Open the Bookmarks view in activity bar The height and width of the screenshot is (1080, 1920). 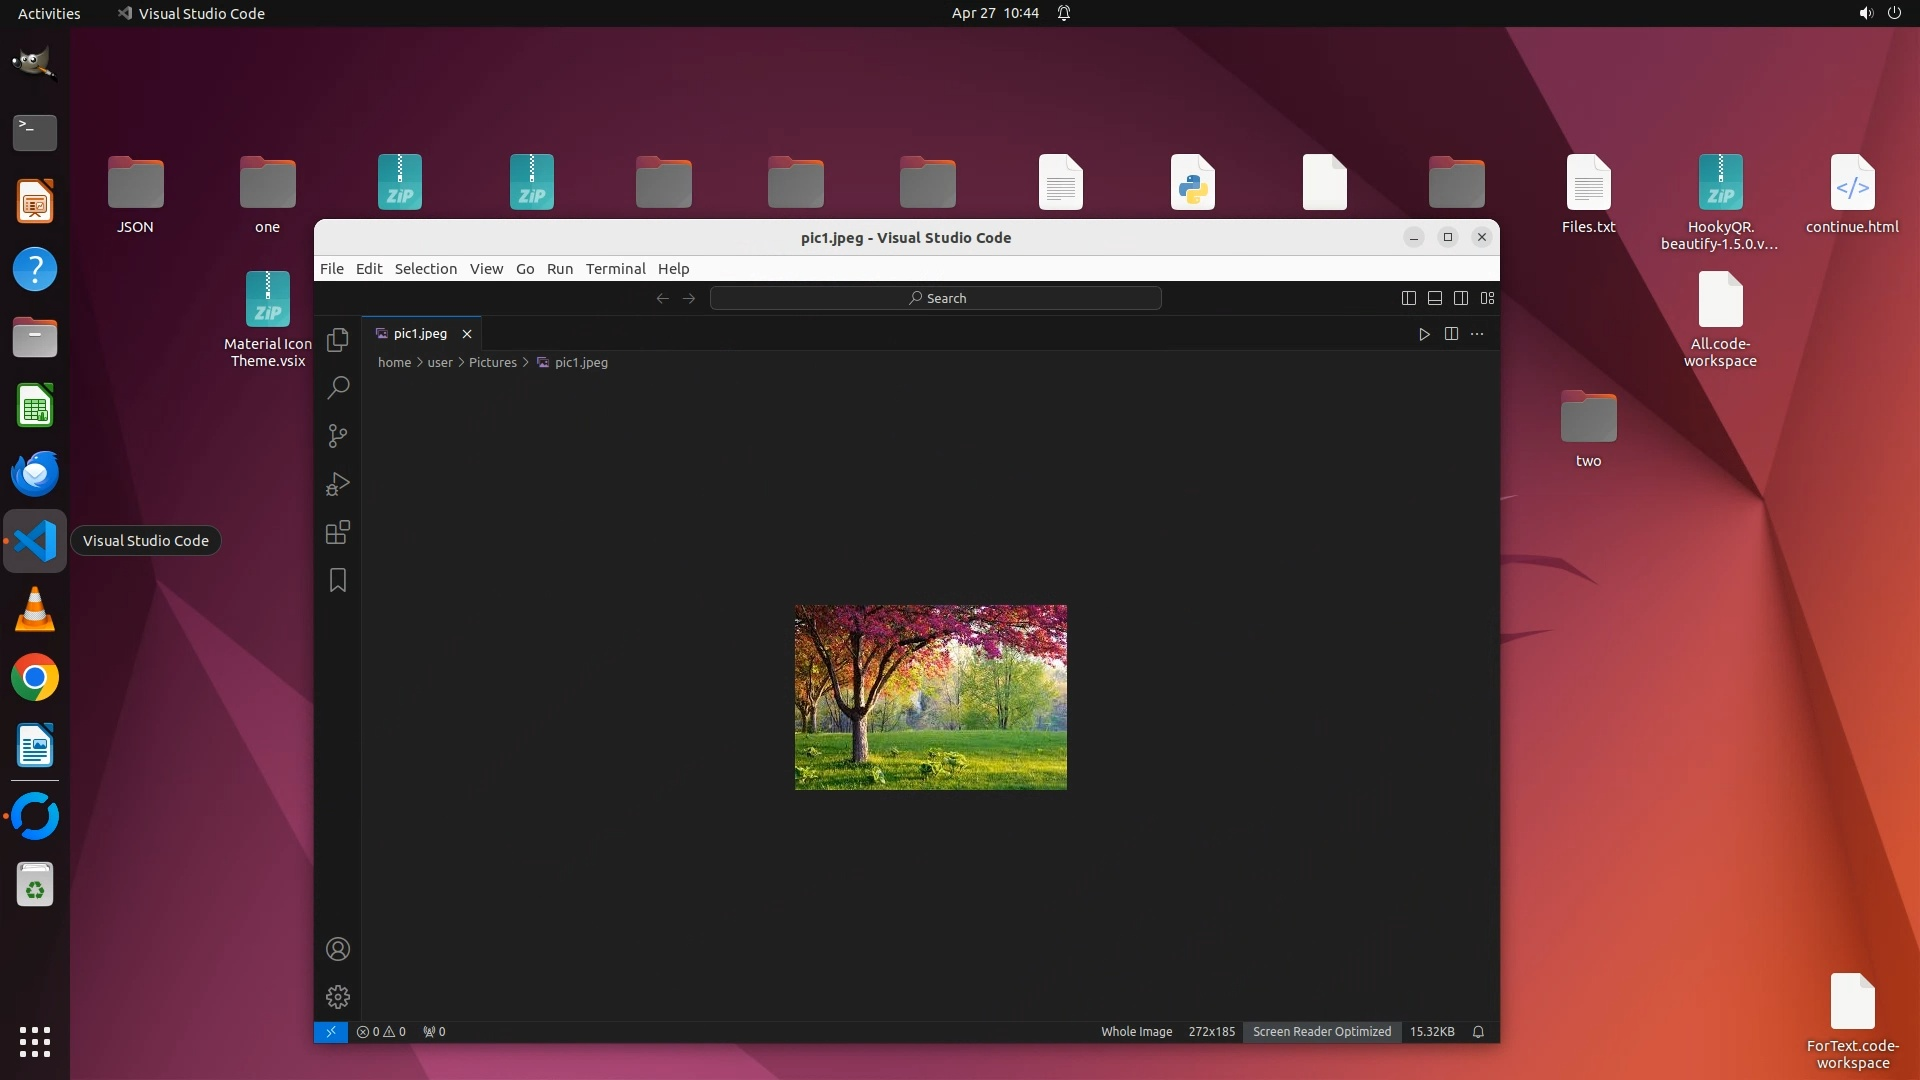point(338,580)
